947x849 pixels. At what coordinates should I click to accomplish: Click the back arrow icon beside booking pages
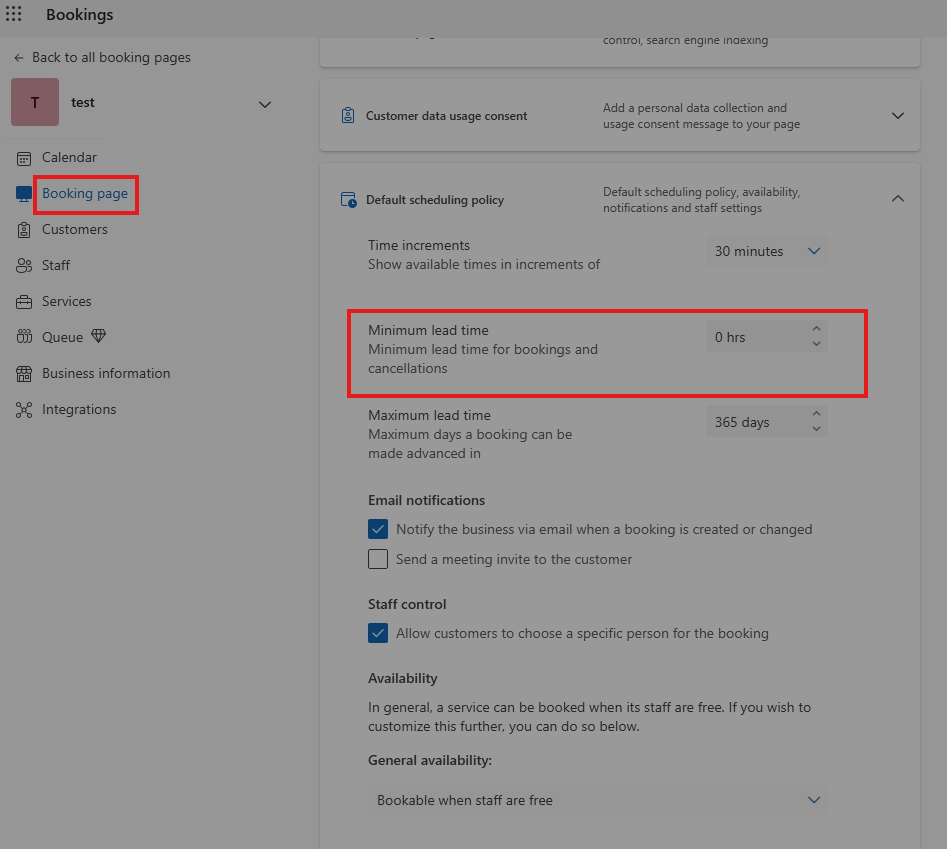tap(19, 58)
